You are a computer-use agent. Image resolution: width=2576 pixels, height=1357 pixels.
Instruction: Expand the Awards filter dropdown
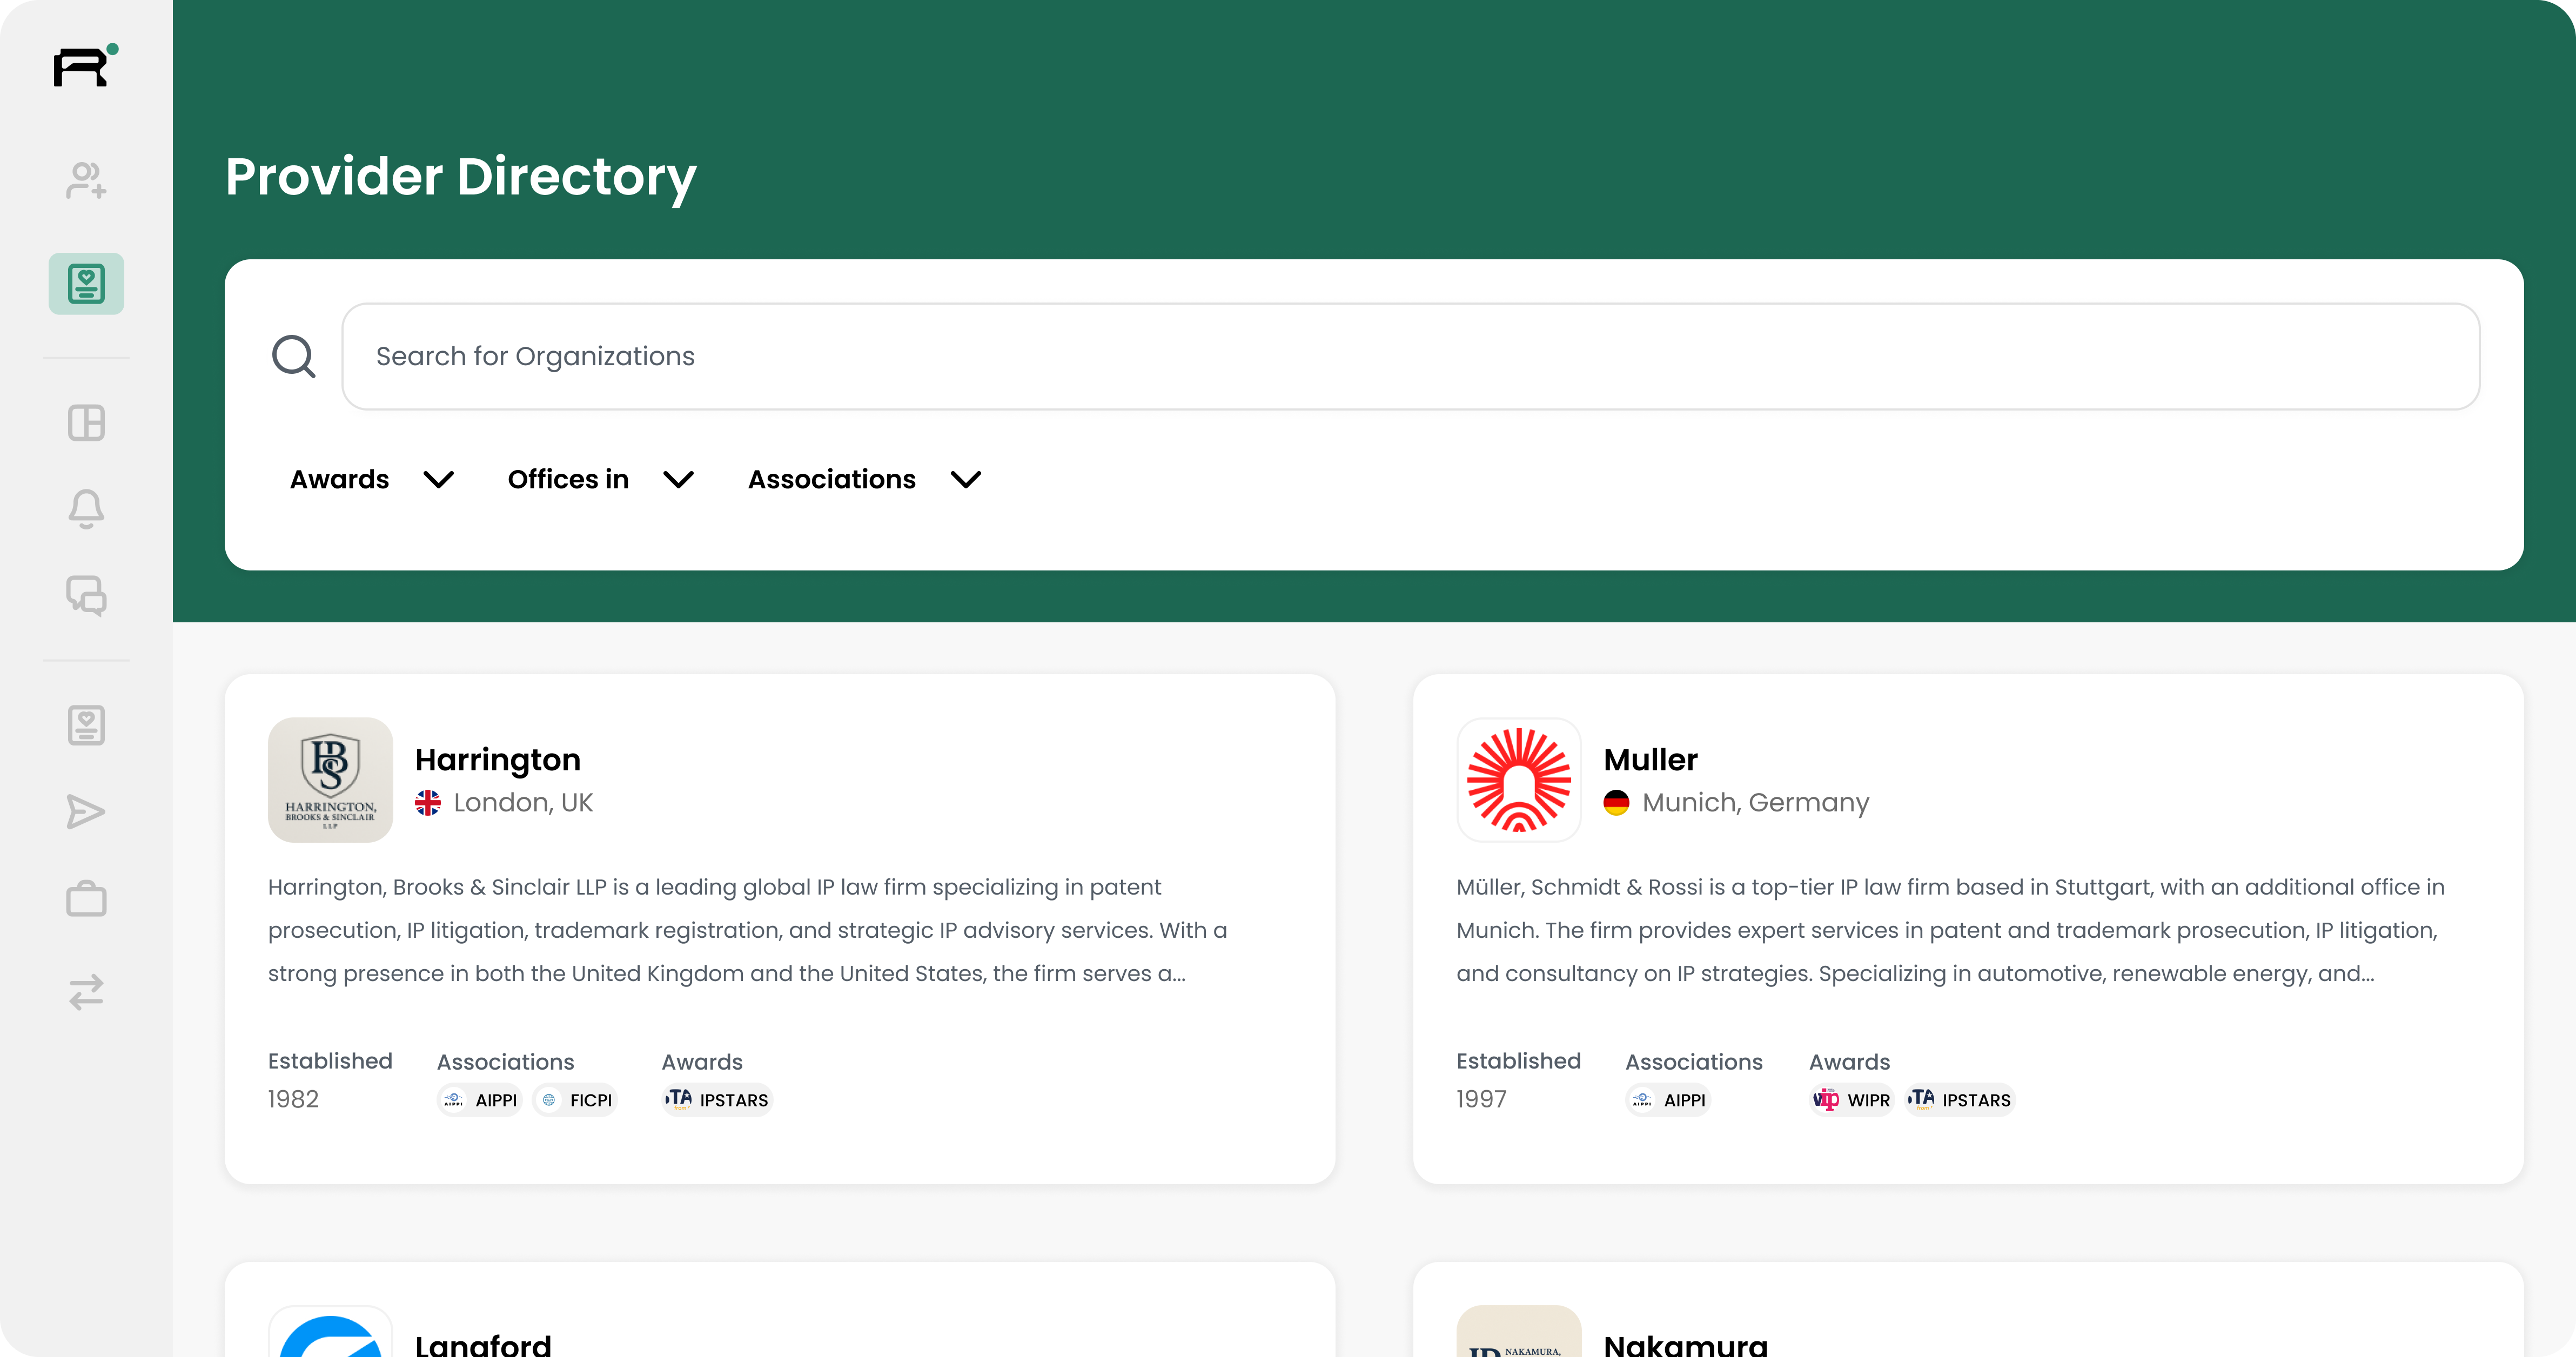coord(372,480)
